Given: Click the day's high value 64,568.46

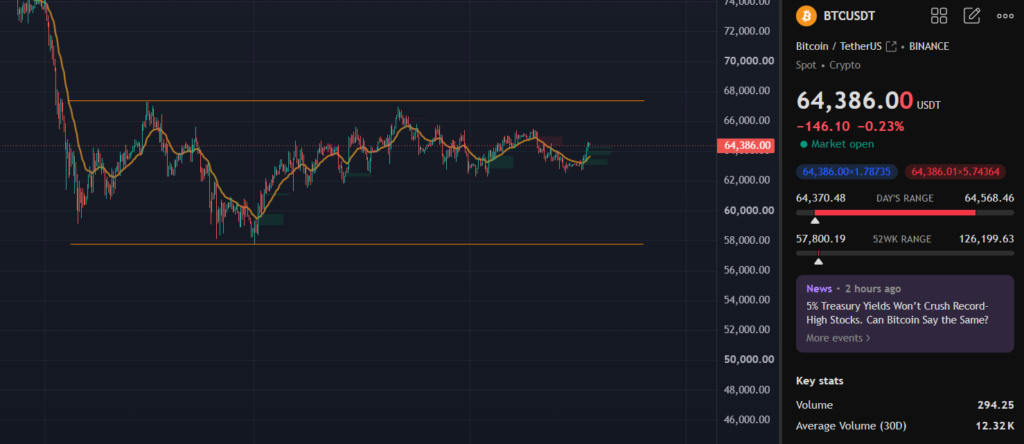Looking at the screenshot, I should 989,198.
